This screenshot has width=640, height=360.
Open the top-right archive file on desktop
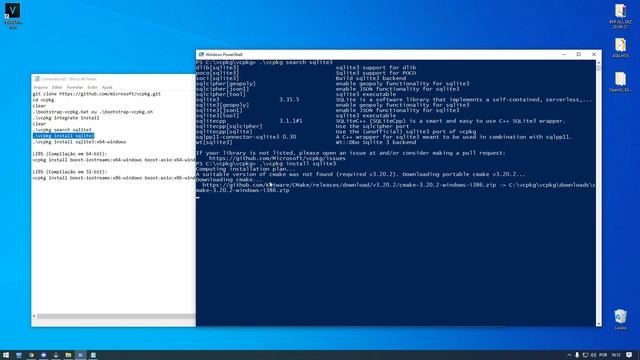click(620, 16)
